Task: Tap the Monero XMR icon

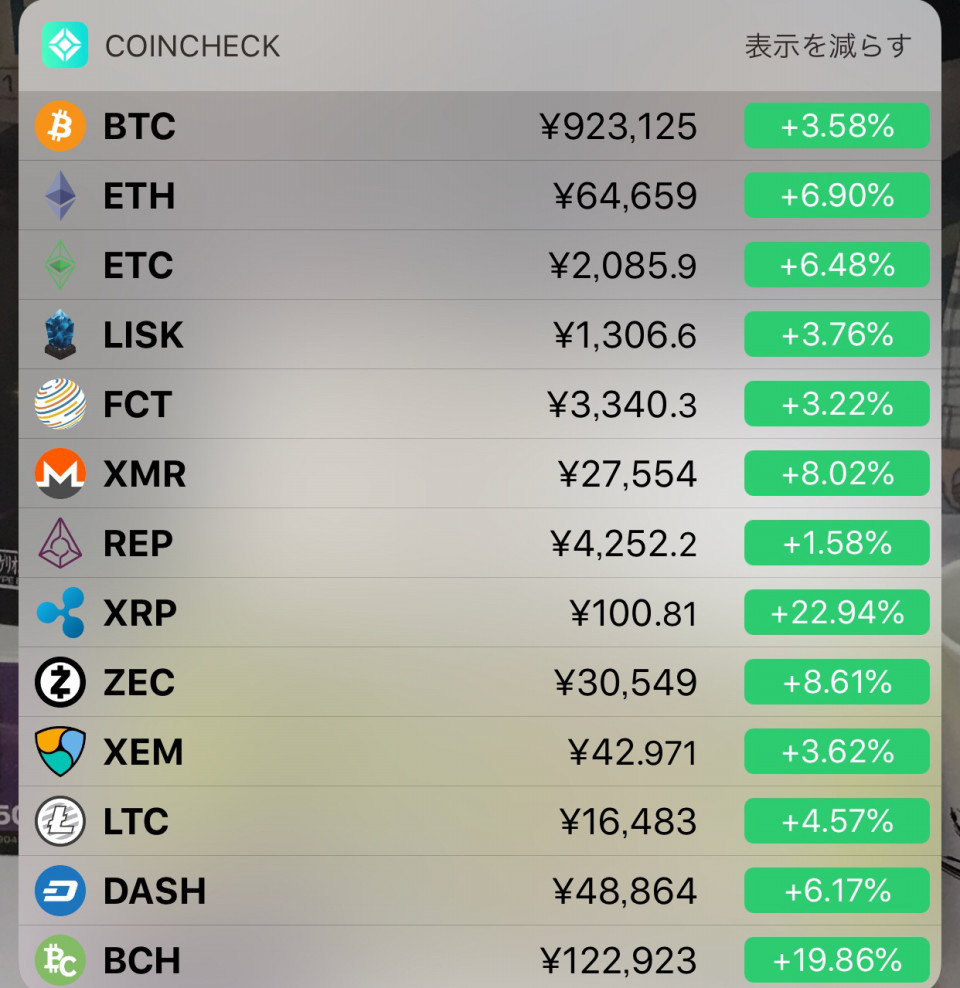Action: pyautogui.click(x=60, y=473)
